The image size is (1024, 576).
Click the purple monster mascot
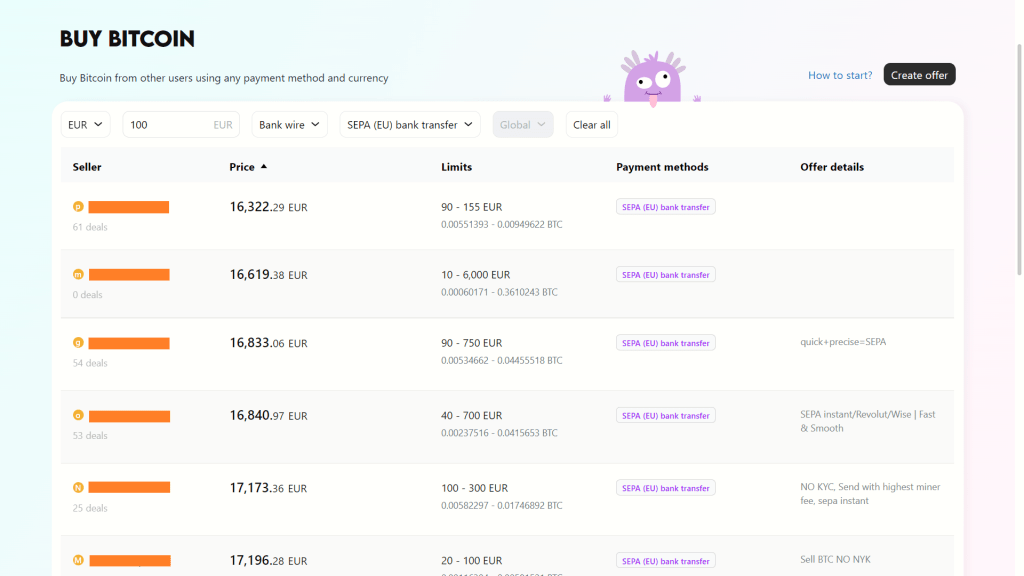pos(651,79)
